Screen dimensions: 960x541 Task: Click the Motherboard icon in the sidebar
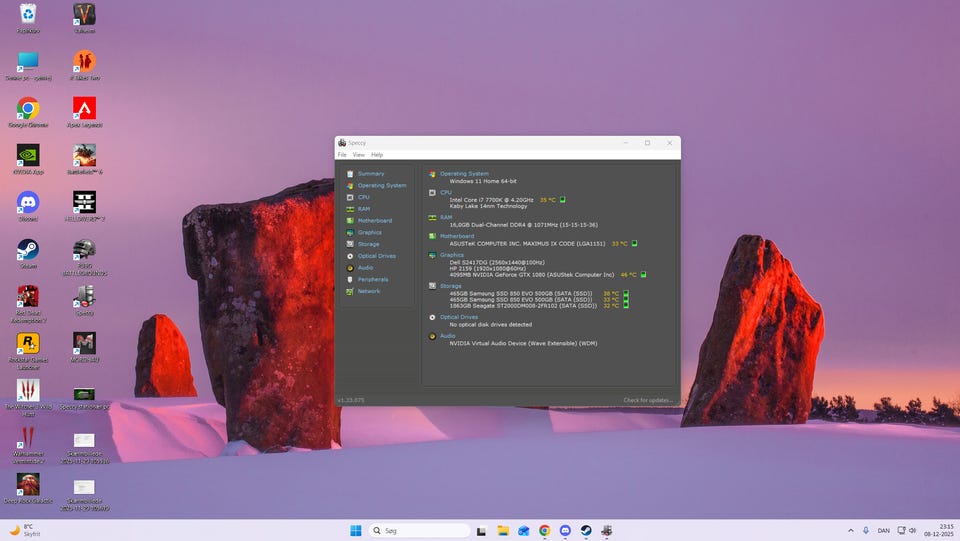pyautogui.click(x=349, y=221)
